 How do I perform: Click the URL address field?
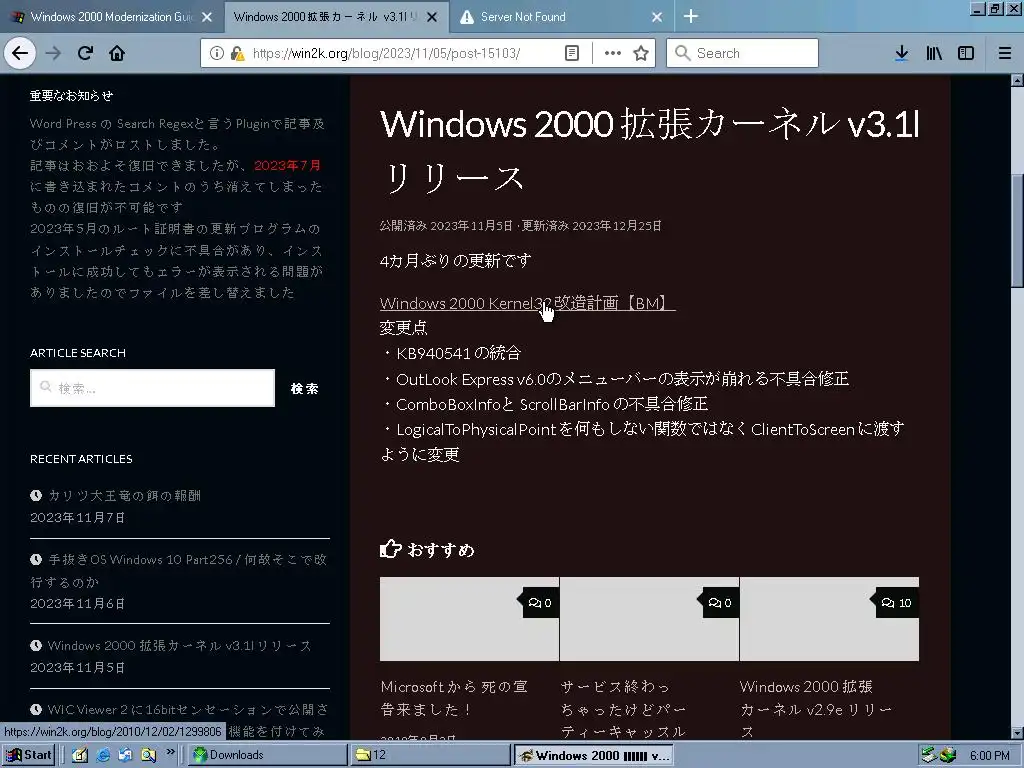[385, 53]
